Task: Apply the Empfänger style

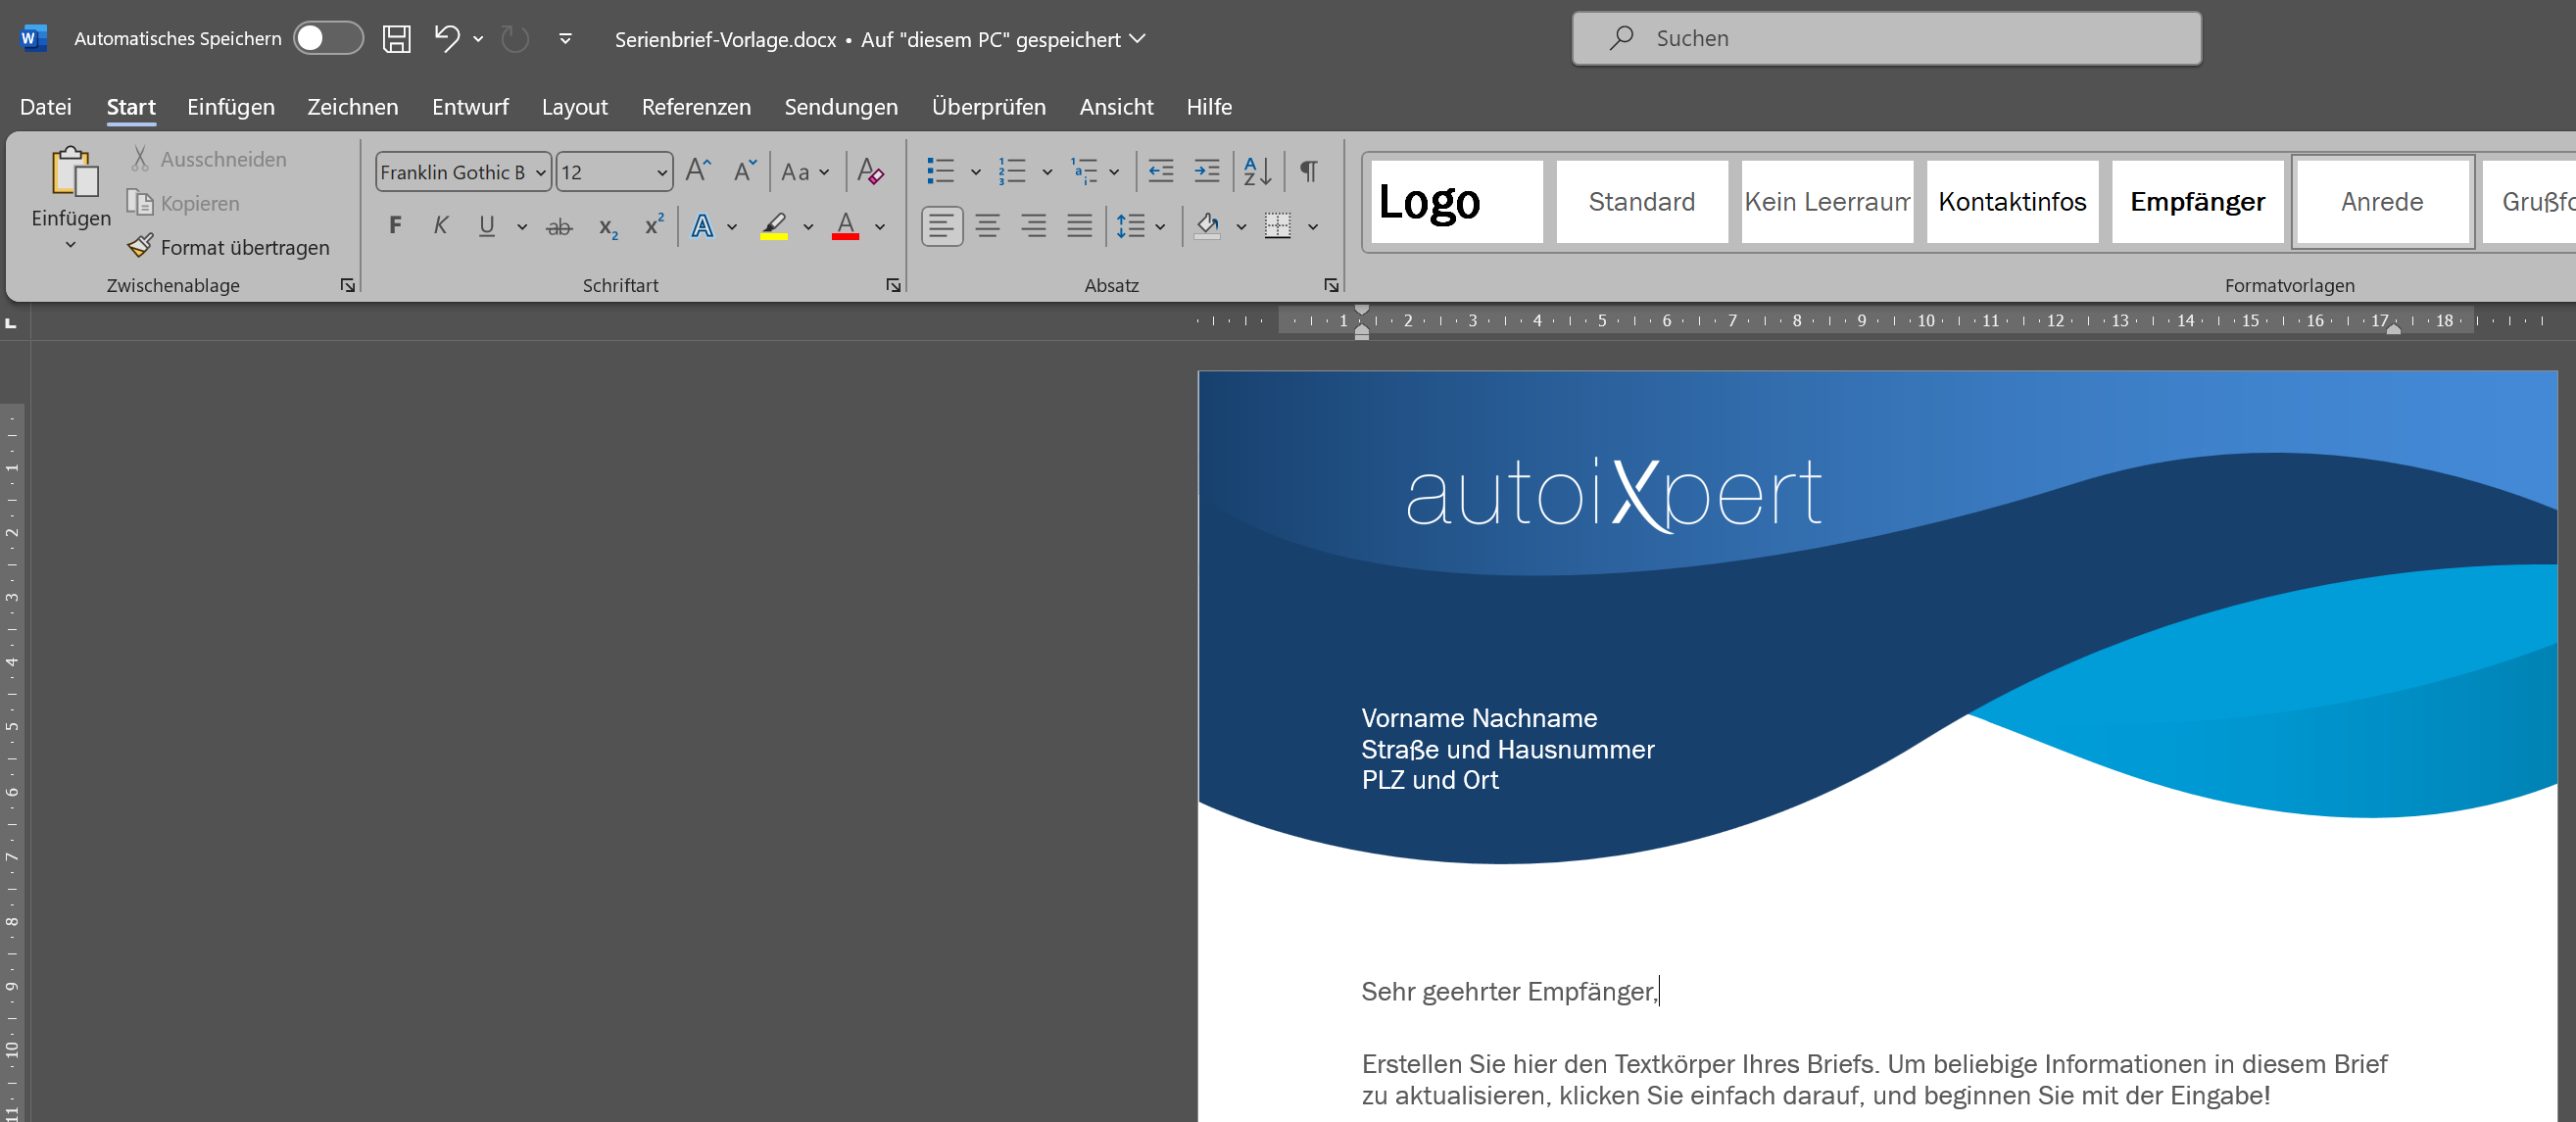Action: coord(2198,202)
